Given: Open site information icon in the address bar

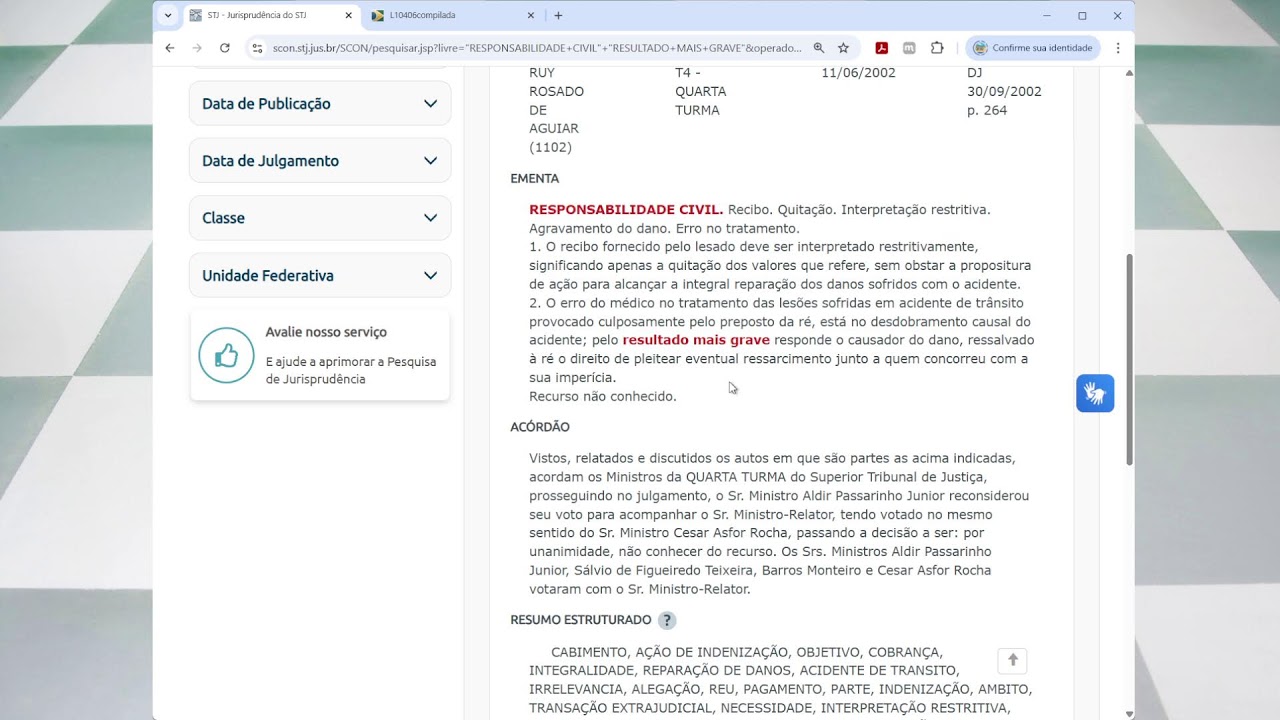Looking at the screenshot, I should [x=257, y=48].
